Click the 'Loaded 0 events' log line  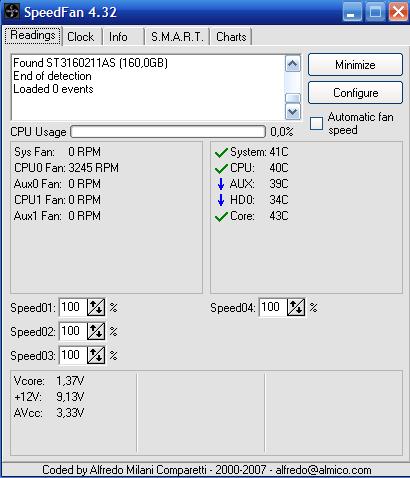click(x=53, y=89)
